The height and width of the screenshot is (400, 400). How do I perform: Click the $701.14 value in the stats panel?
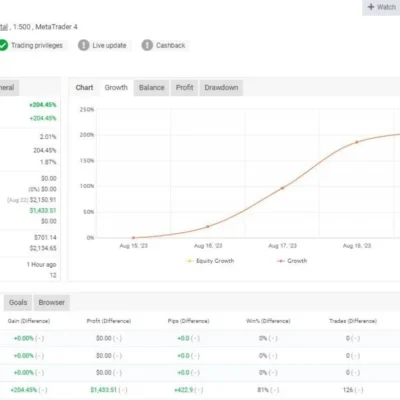45,237
